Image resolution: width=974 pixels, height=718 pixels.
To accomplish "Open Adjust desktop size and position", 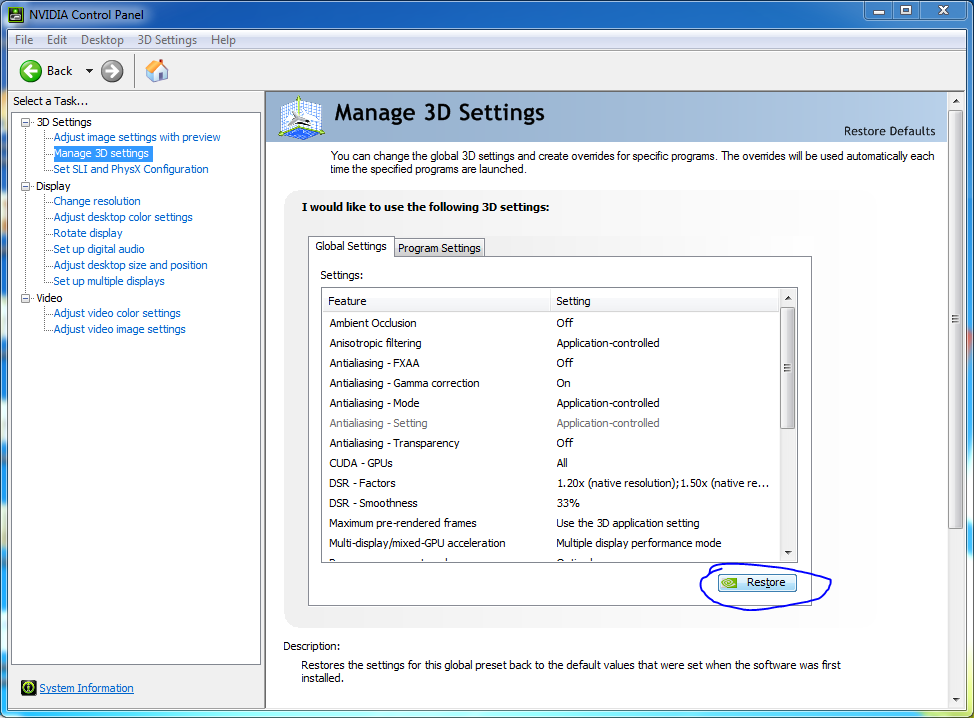I will coord(130,265).
